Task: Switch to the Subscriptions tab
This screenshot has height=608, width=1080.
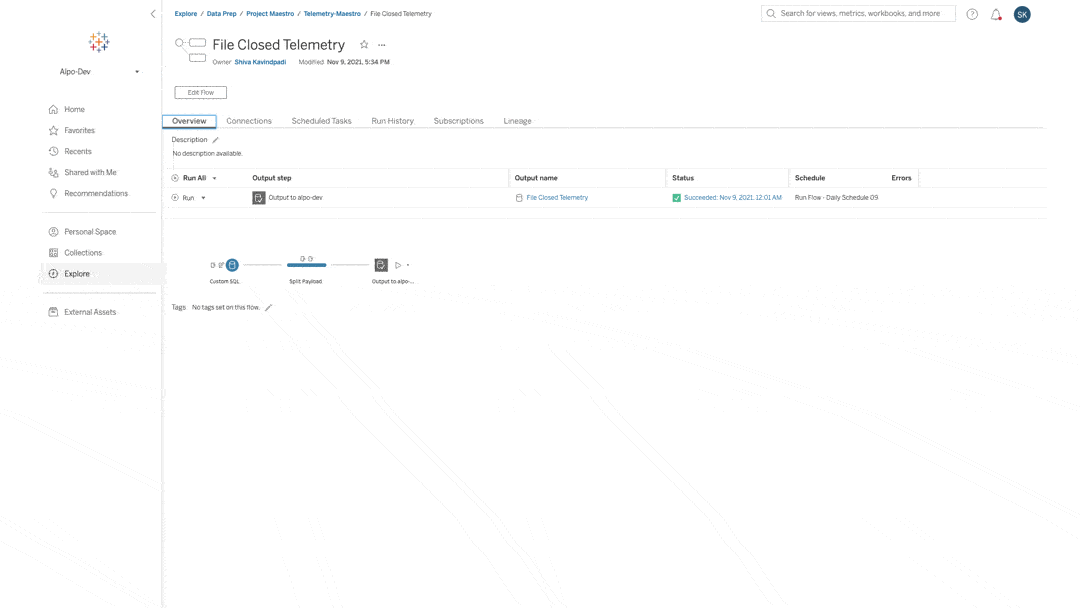Action: (459, 121)
